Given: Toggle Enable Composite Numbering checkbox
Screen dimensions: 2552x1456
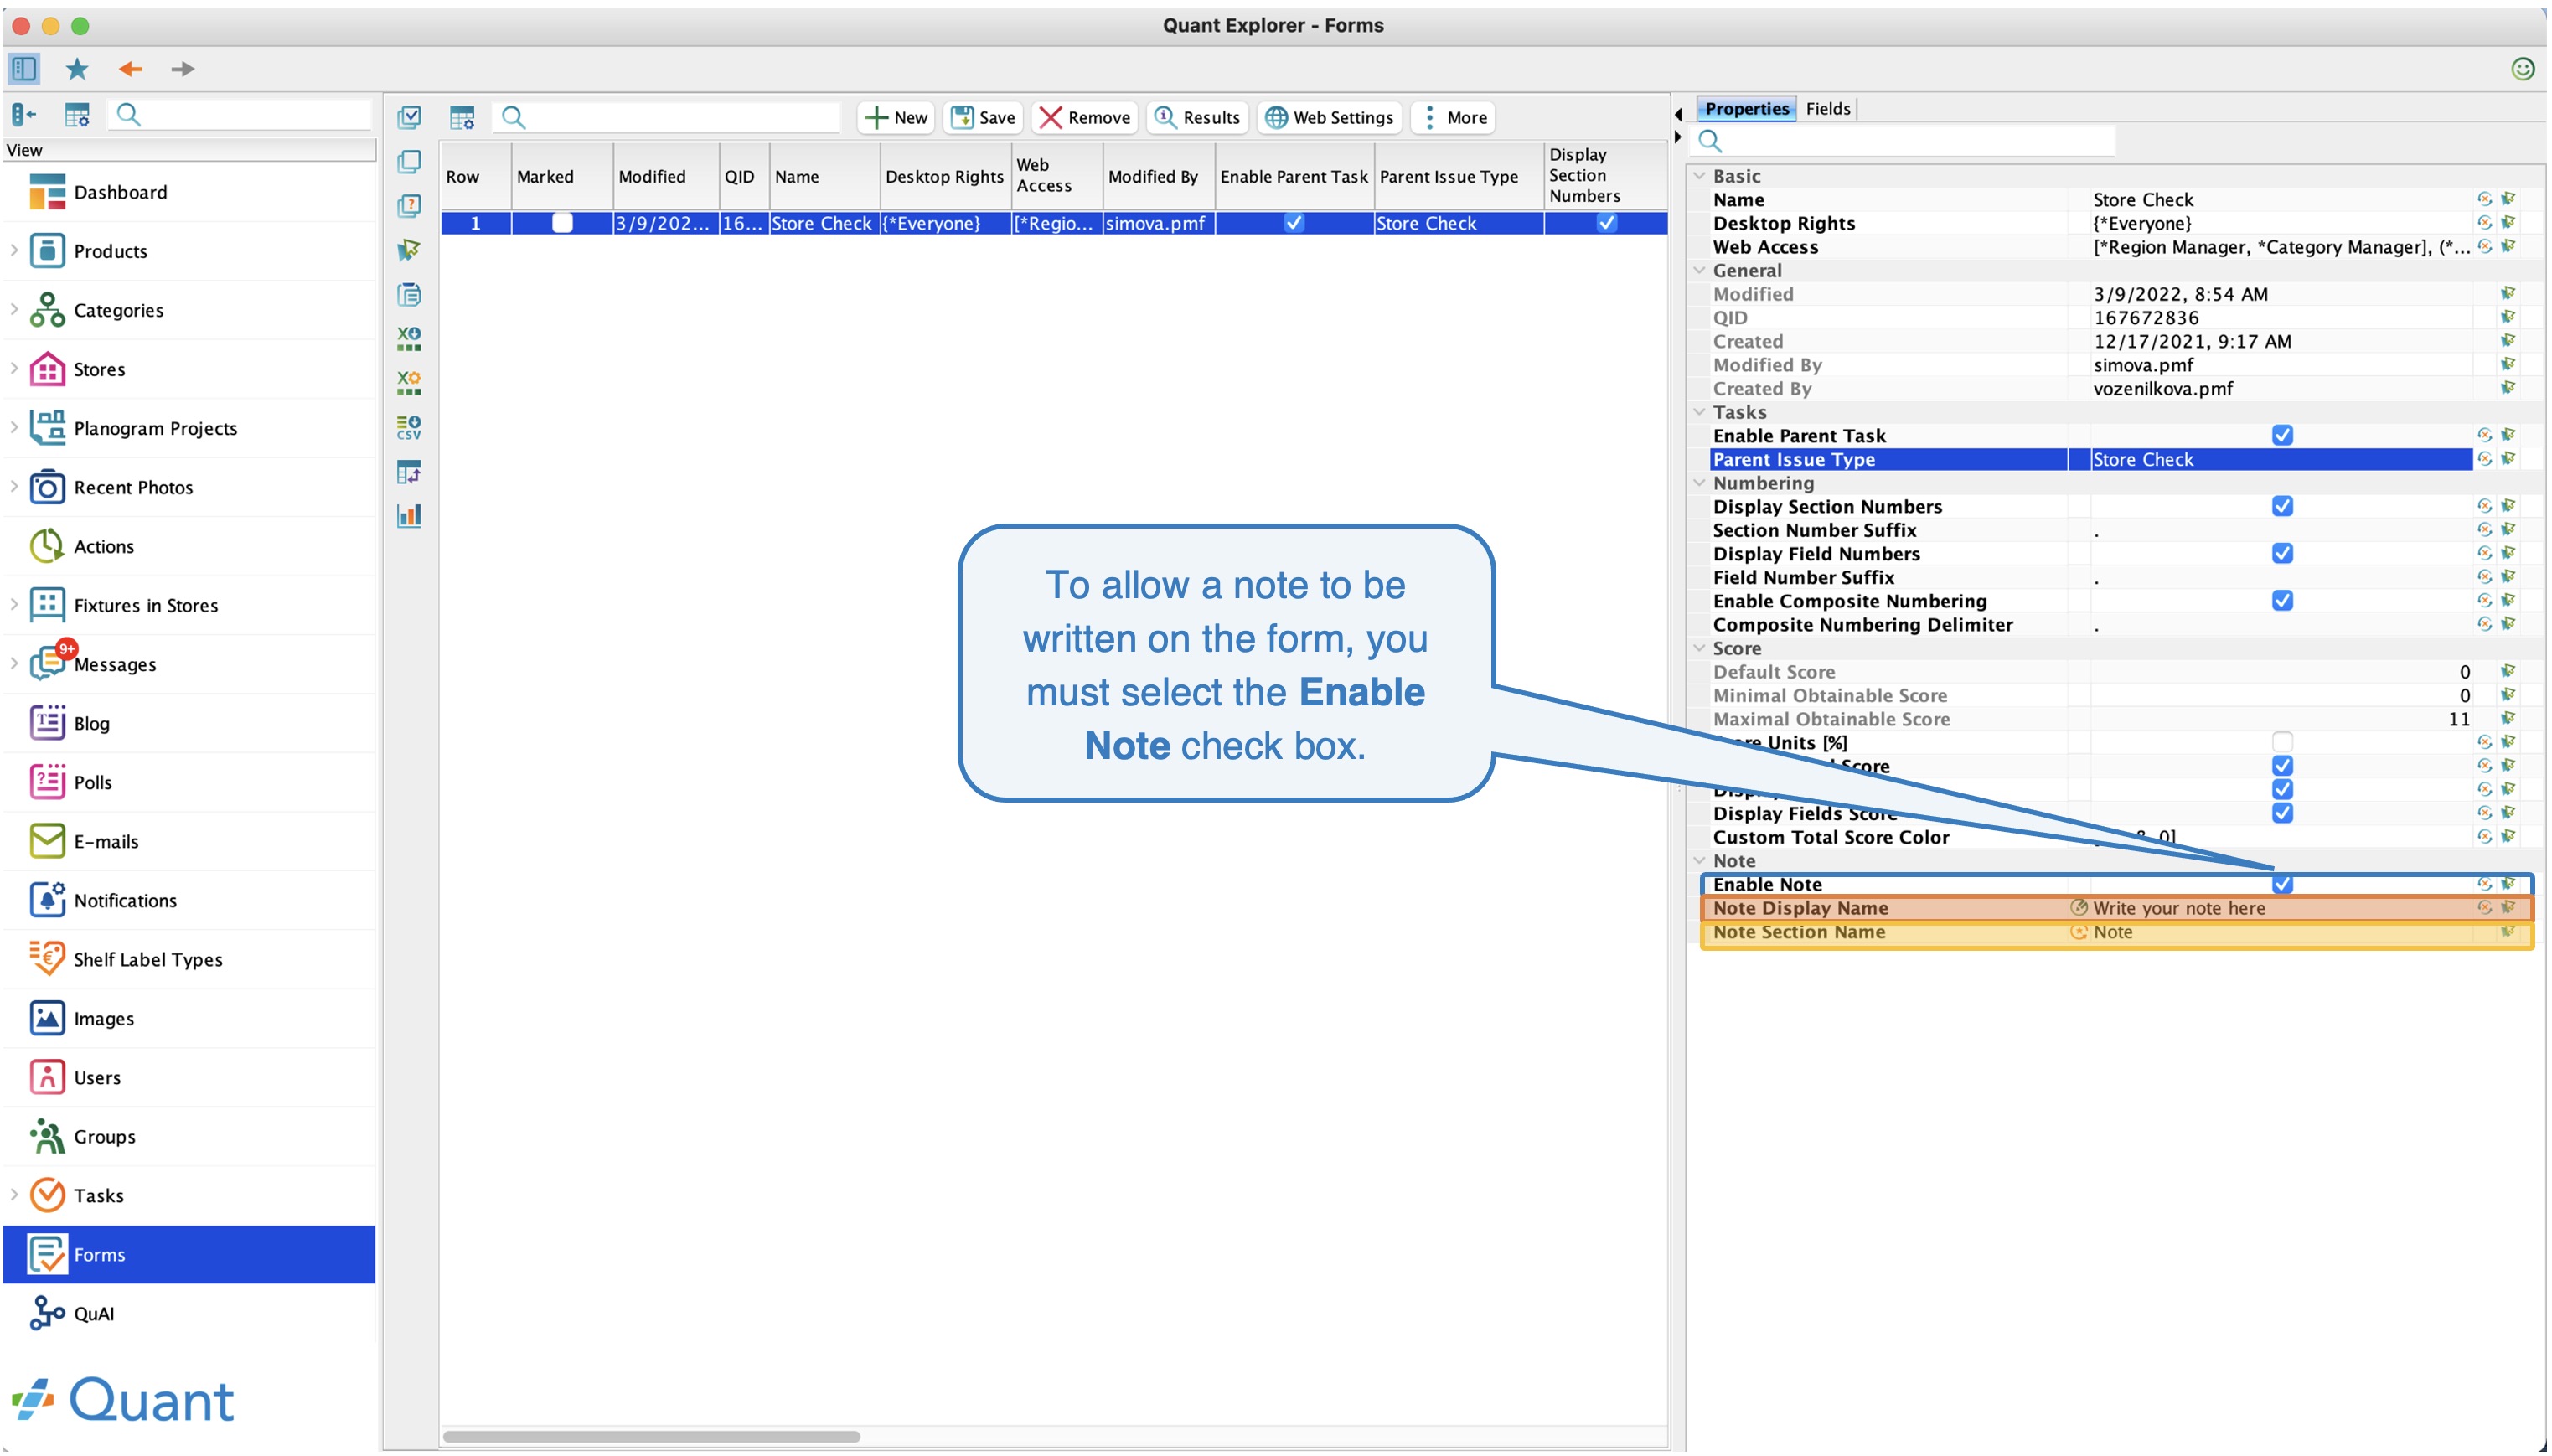Looking at the screenshot, I should (x=2282, y=600).
